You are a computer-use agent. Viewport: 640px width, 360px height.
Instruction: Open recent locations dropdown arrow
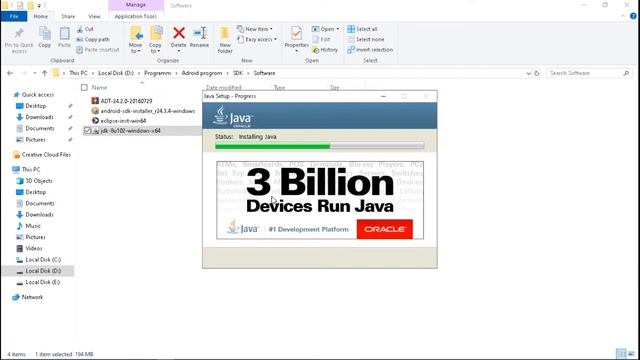pos(35,73)
